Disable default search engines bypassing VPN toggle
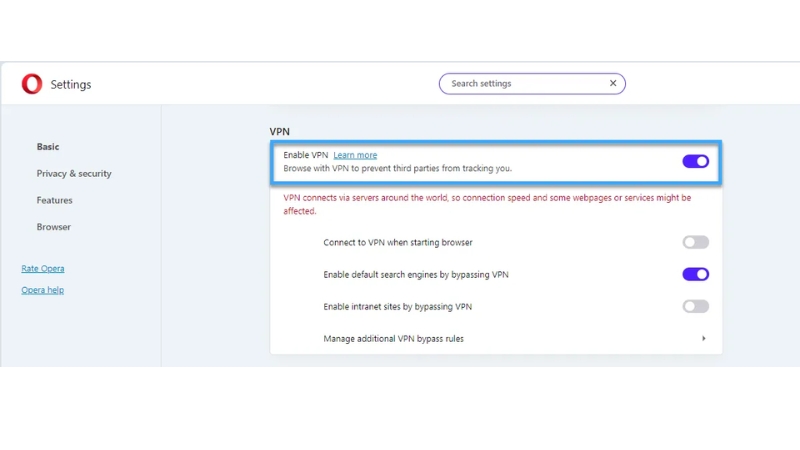 tap(695, 274)
